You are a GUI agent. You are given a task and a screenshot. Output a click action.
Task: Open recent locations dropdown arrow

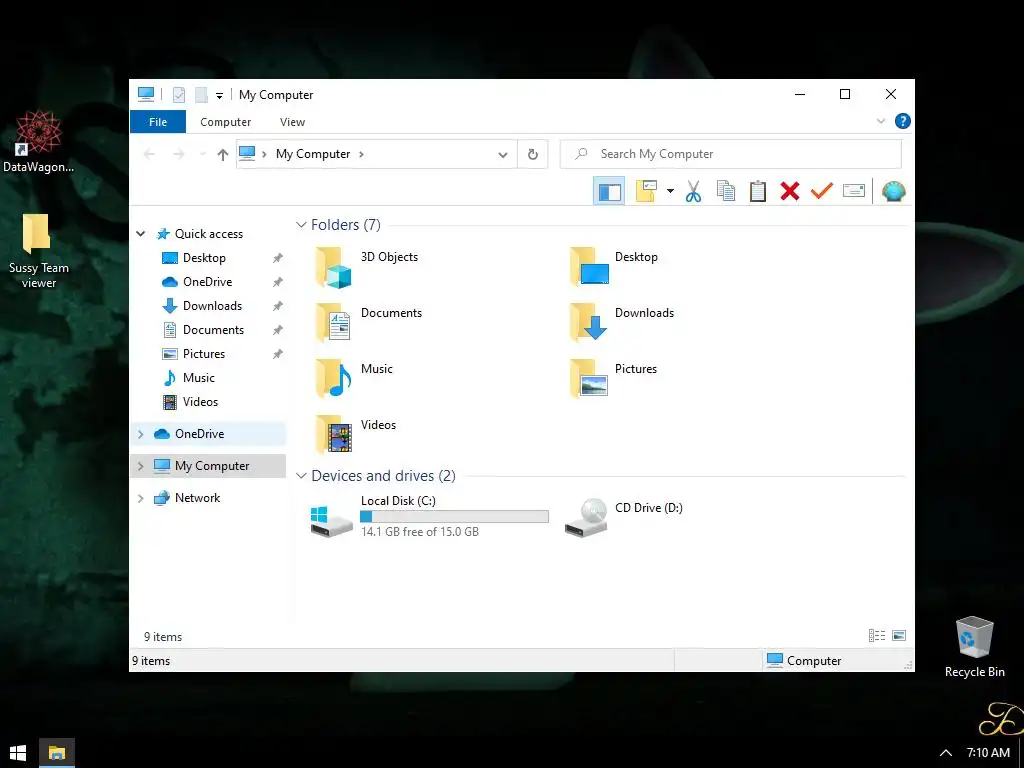click(202, 154)
